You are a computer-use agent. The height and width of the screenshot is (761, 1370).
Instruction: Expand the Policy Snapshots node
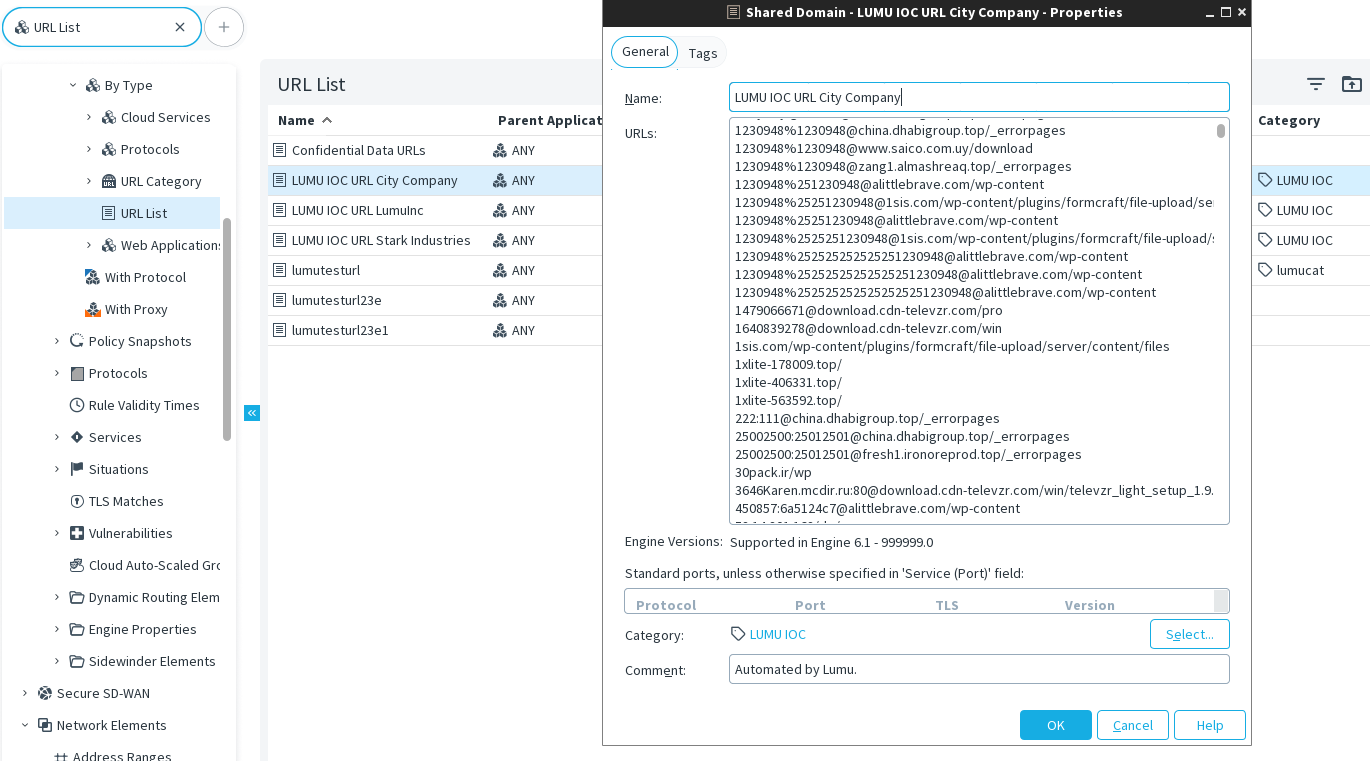point(57,341)
